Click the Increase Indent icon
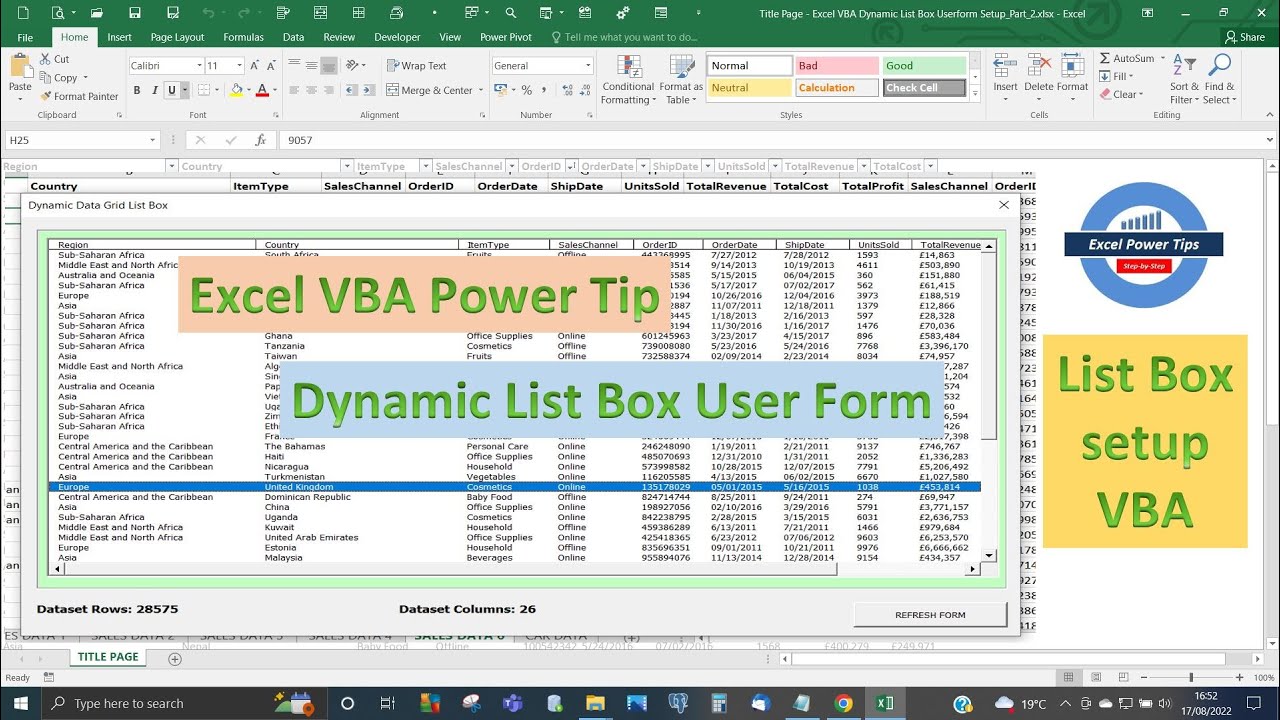Screen dimensions: 1280x720 [x=368, y=90]
